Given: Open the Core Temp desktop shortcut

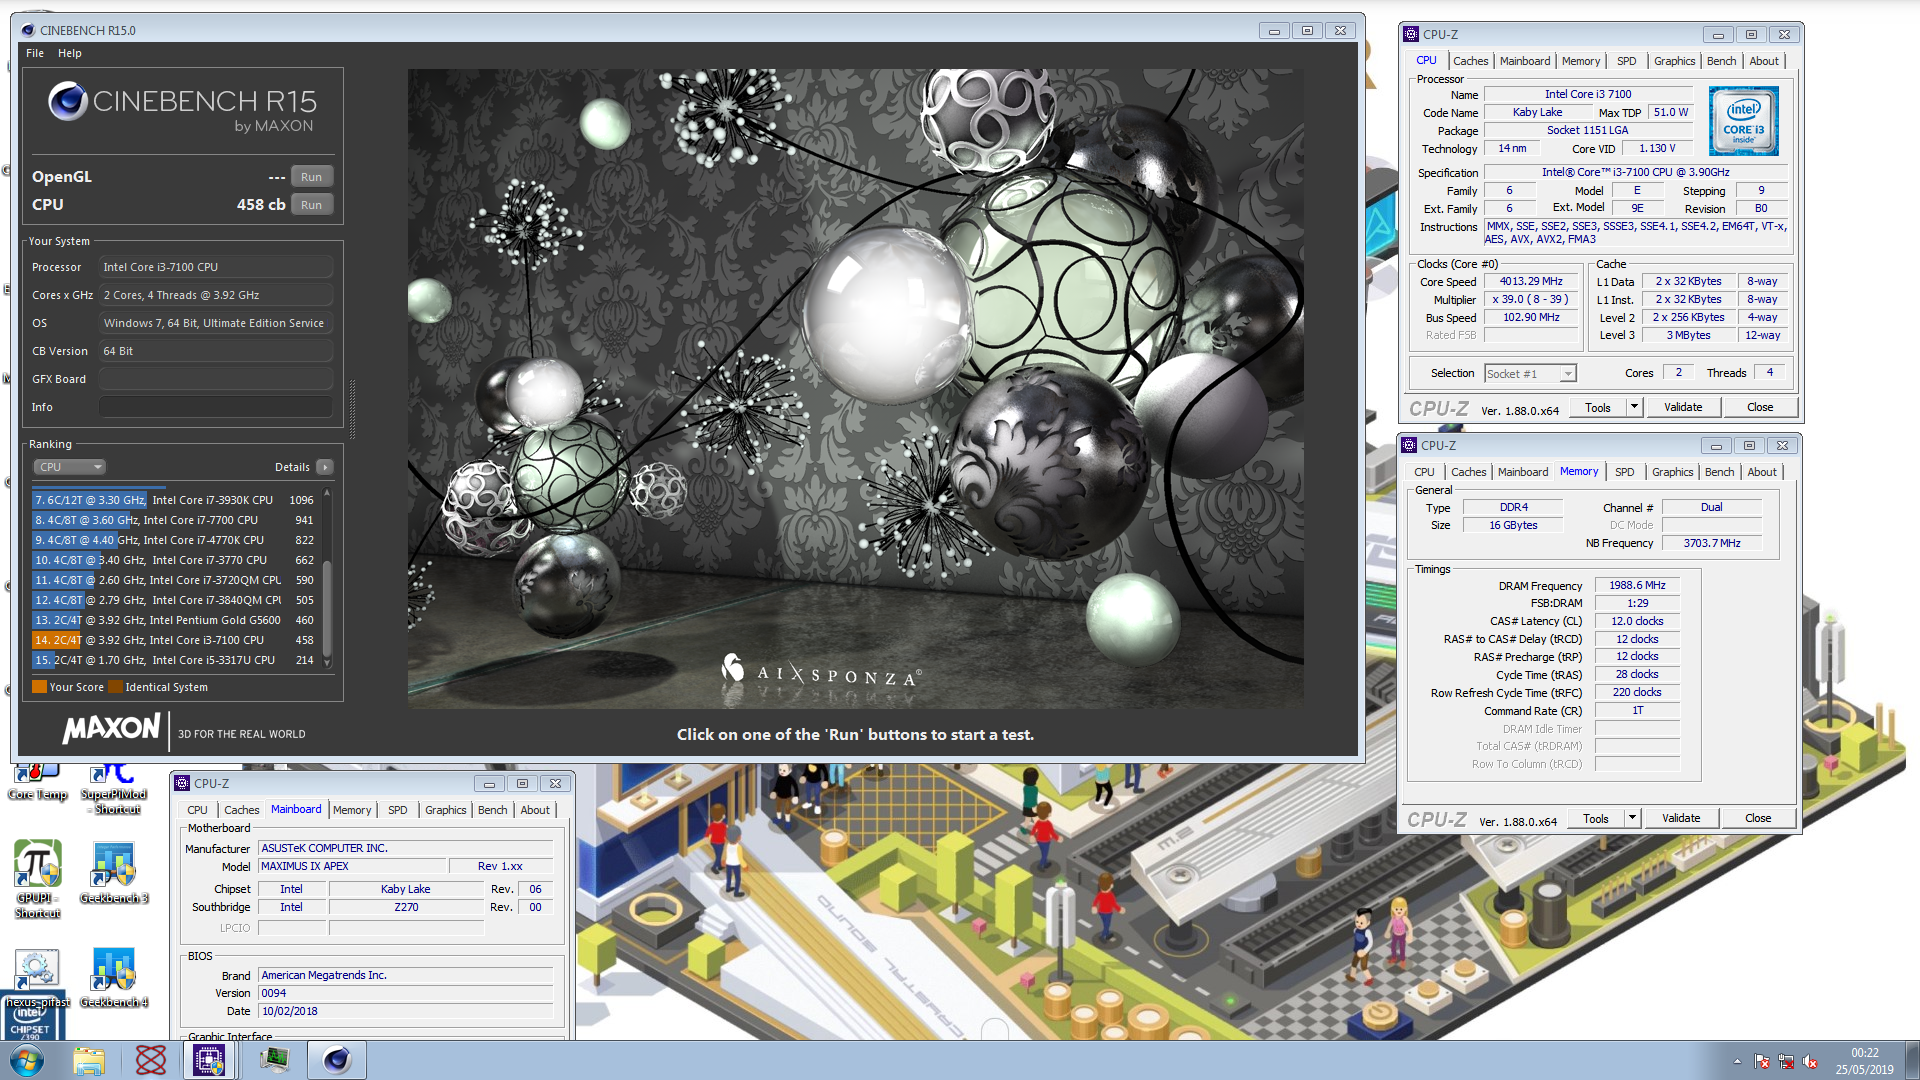Looking at the screenshot, I should (x=37, y=783).
